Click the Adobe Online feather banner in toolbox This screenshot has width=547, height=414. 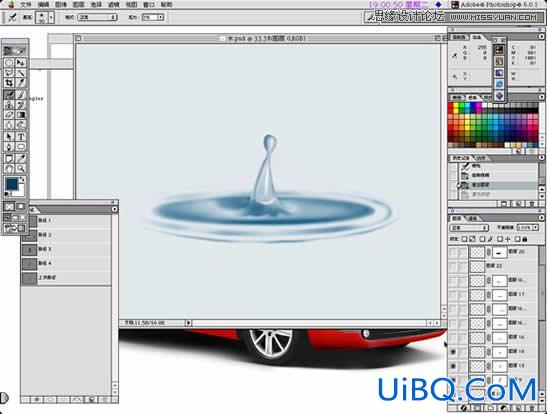(x=15, y=51)
